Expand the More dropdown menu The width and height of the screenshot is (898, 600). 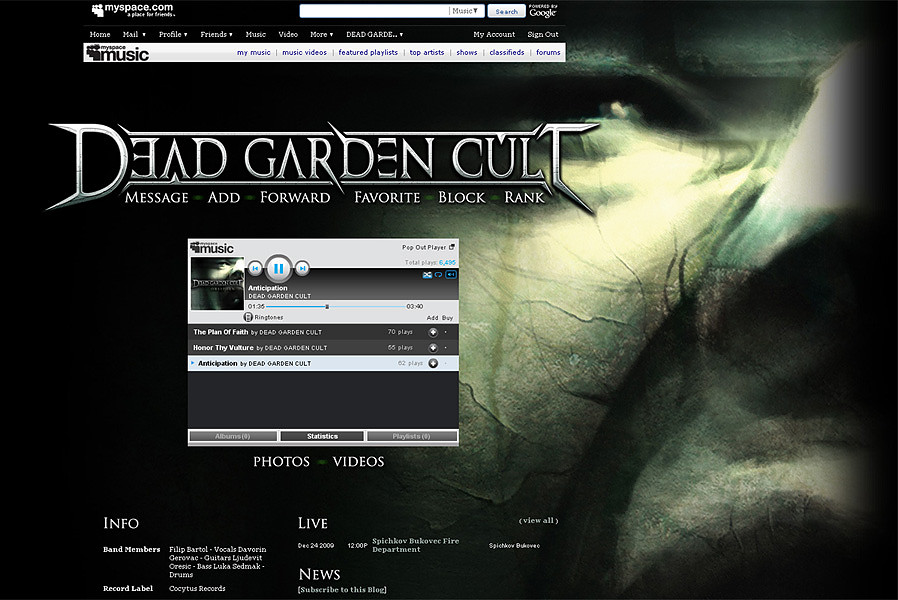pyautogui.click(x=321, y=34)
